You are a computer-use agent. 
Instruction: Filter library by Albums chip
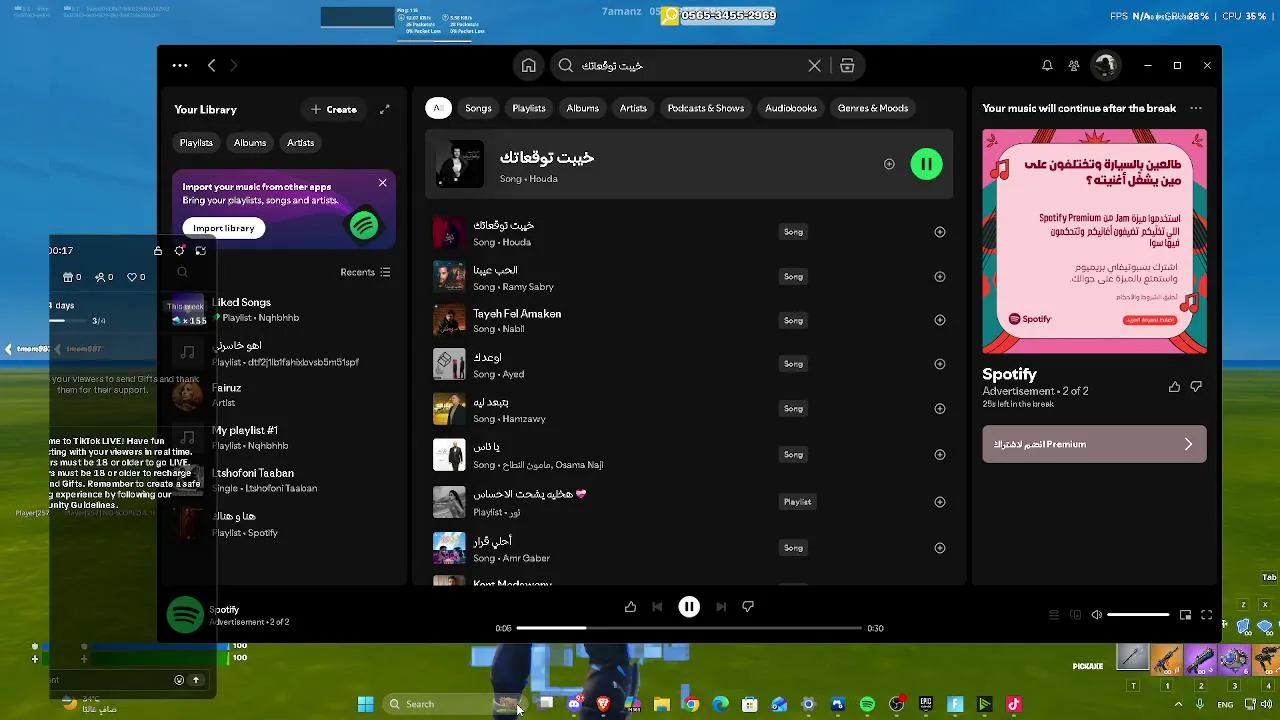[x=250, y=143]
